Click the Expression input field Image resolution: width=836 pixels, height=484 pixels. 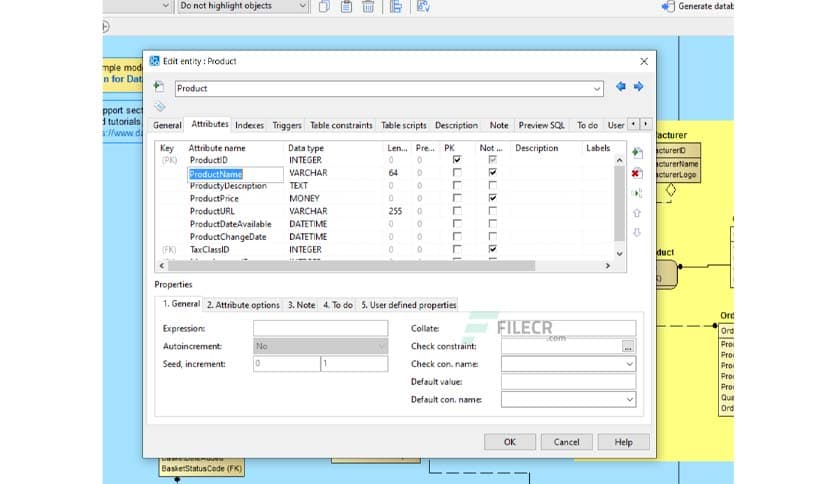point(320,328)
